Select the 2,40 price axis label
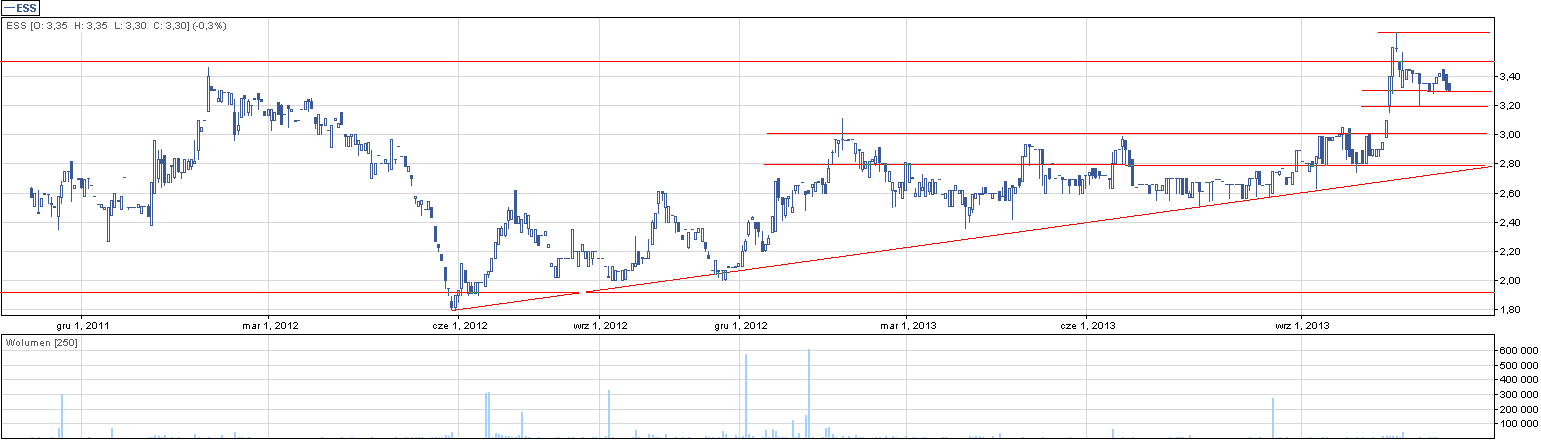 1508,222
